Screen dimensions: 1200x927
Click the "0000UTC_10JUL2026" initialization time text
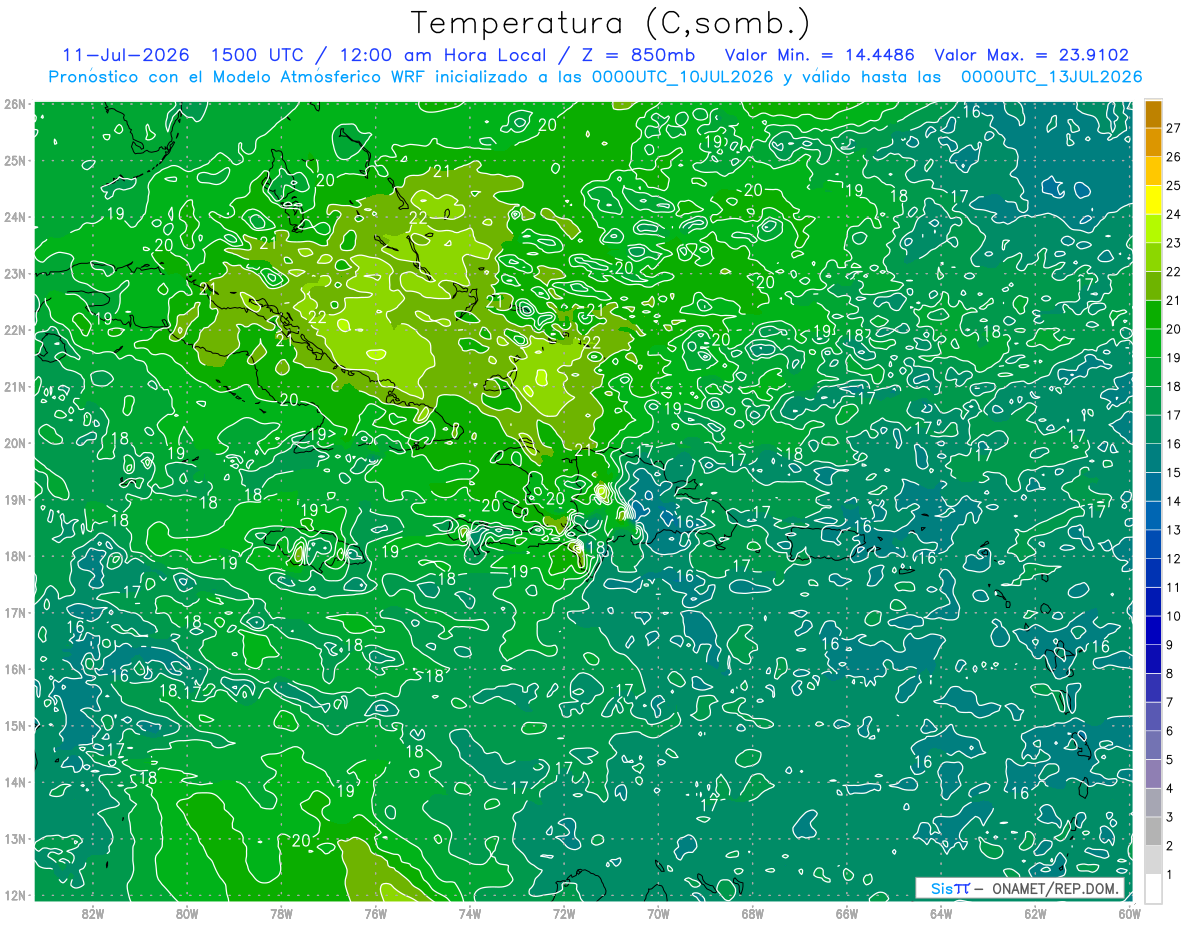click(683, 77)
